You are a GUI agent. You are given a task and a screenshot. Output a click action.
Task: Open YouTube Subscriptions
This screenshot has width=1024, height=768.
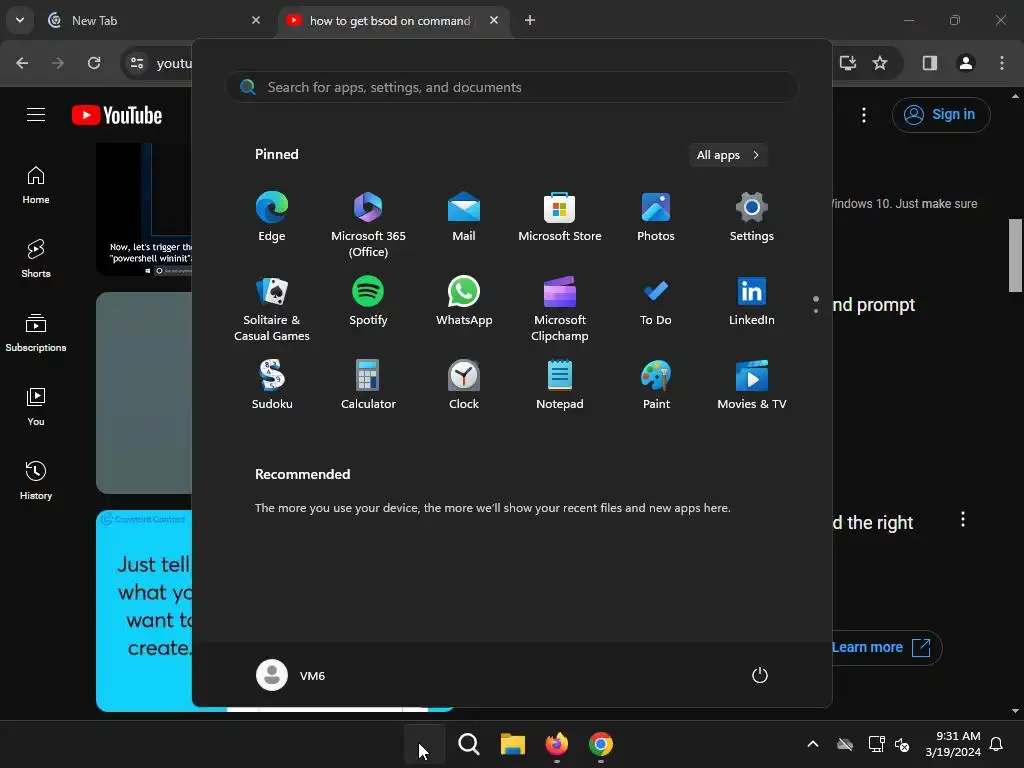36,333
